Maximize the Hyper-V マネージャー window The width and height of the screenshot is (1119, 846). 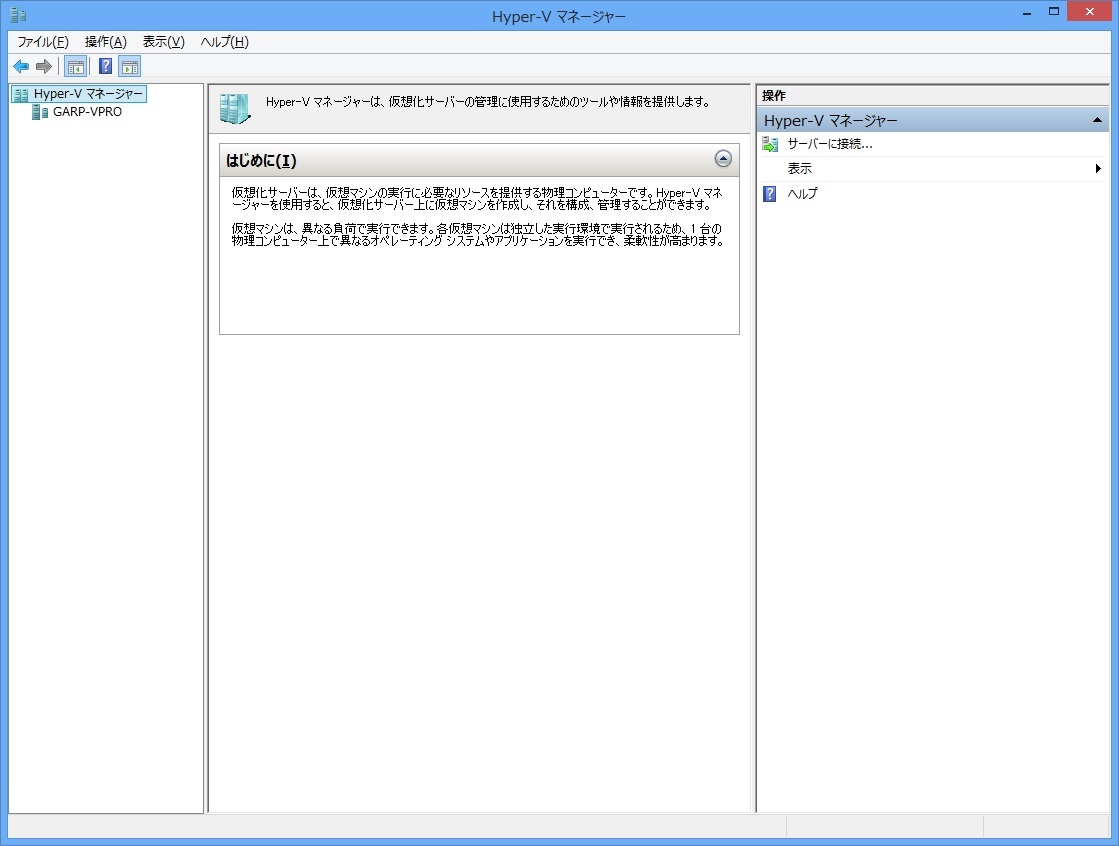click(x=1054, y=12)
